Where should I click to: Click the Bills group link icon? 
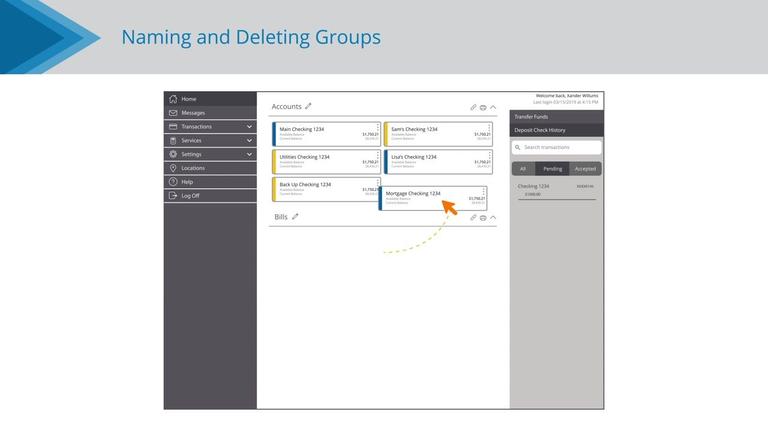coord(473,217)
